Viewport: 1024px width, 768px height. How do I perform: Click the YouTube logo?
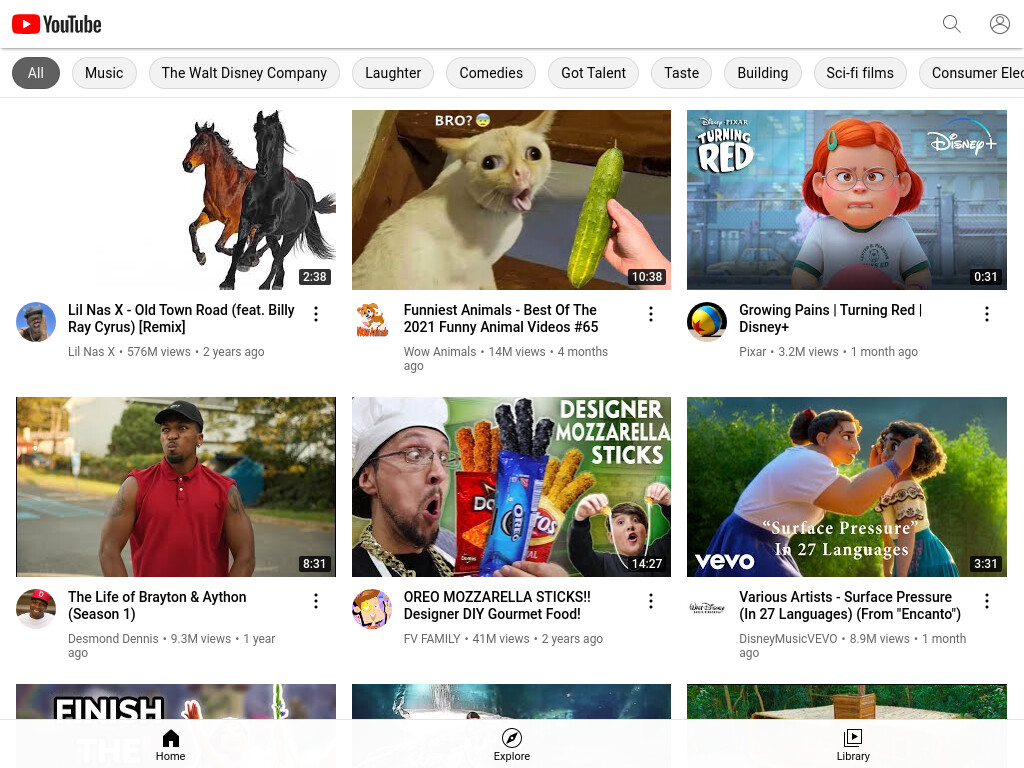[57, 24]
